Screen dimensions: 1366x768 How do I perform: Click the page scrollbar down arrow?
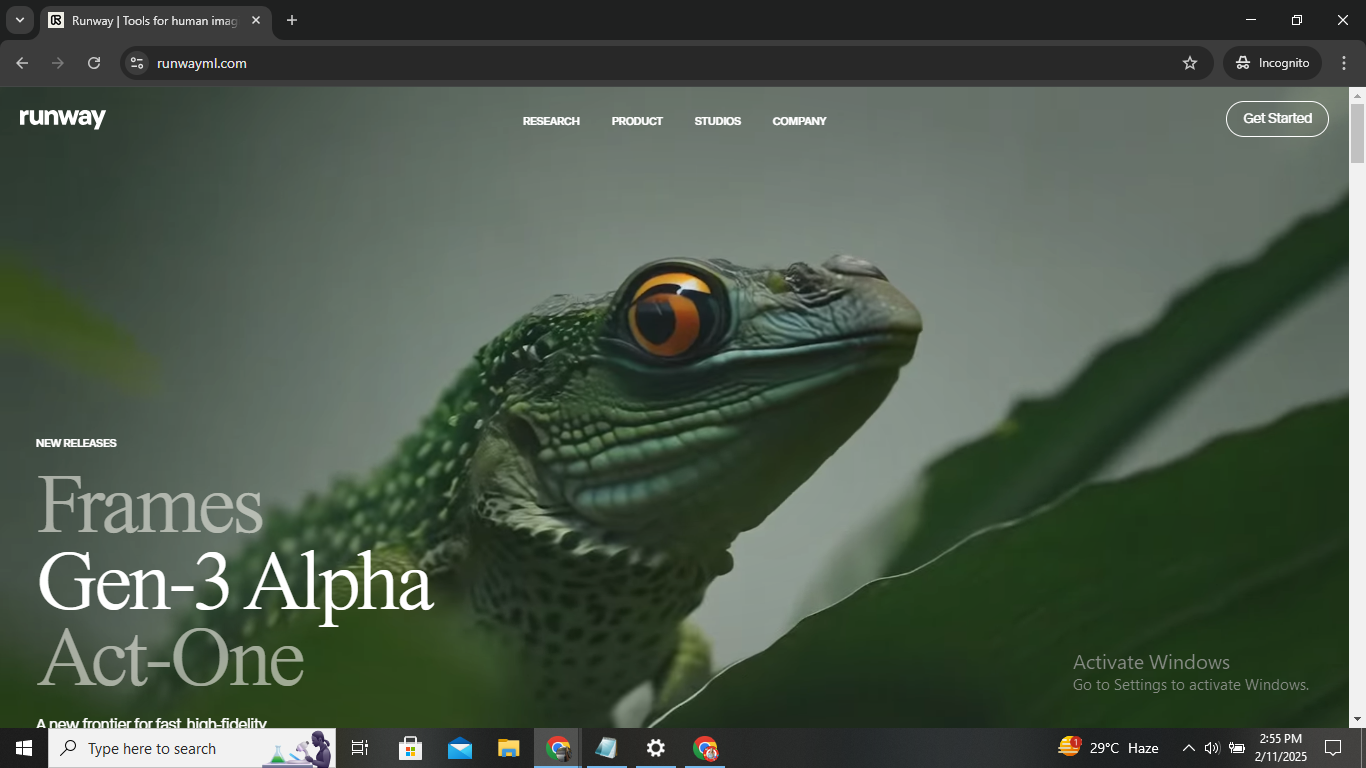click(1357, 719)
